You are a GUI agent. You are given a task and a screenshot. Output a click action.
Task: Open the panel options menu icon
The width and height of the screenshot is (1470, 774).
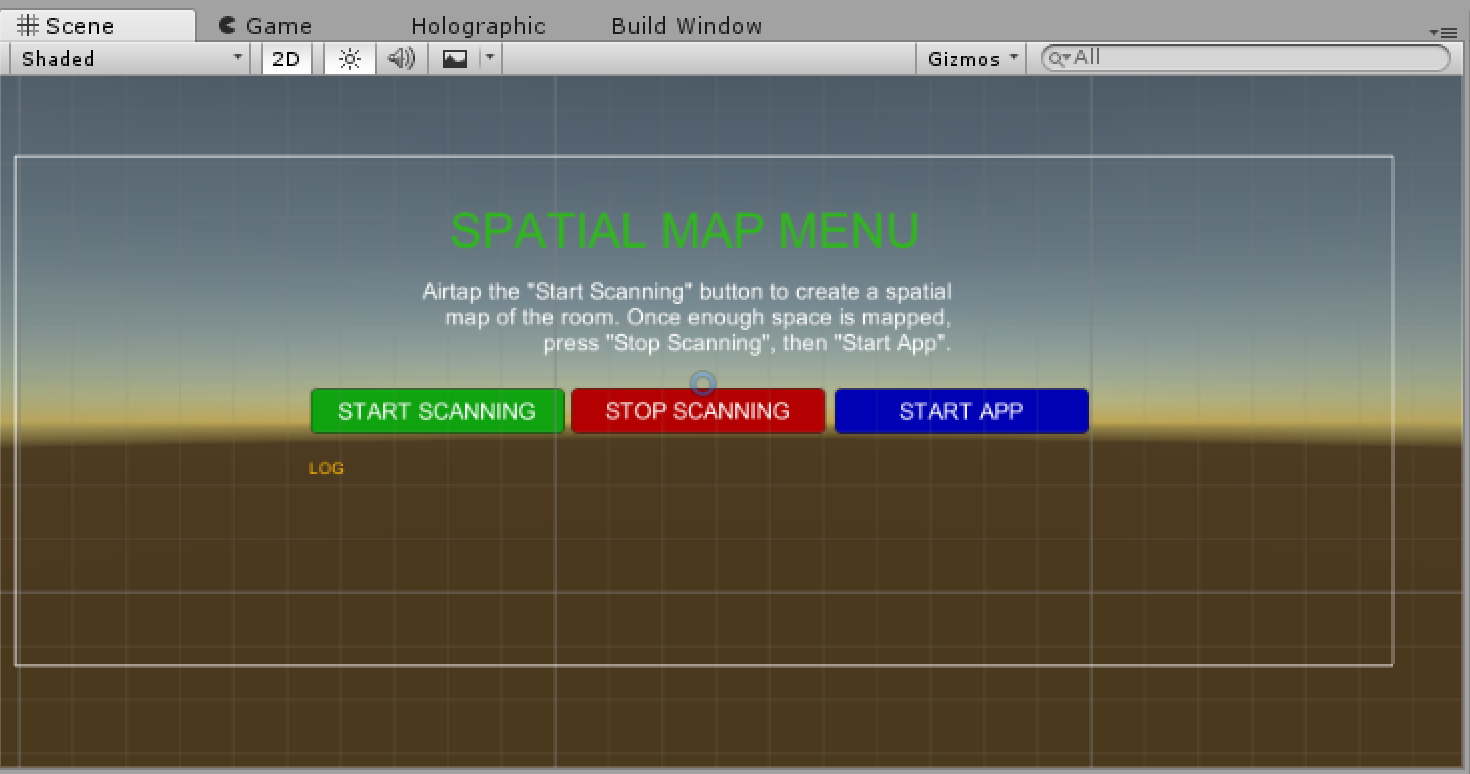1441,32
